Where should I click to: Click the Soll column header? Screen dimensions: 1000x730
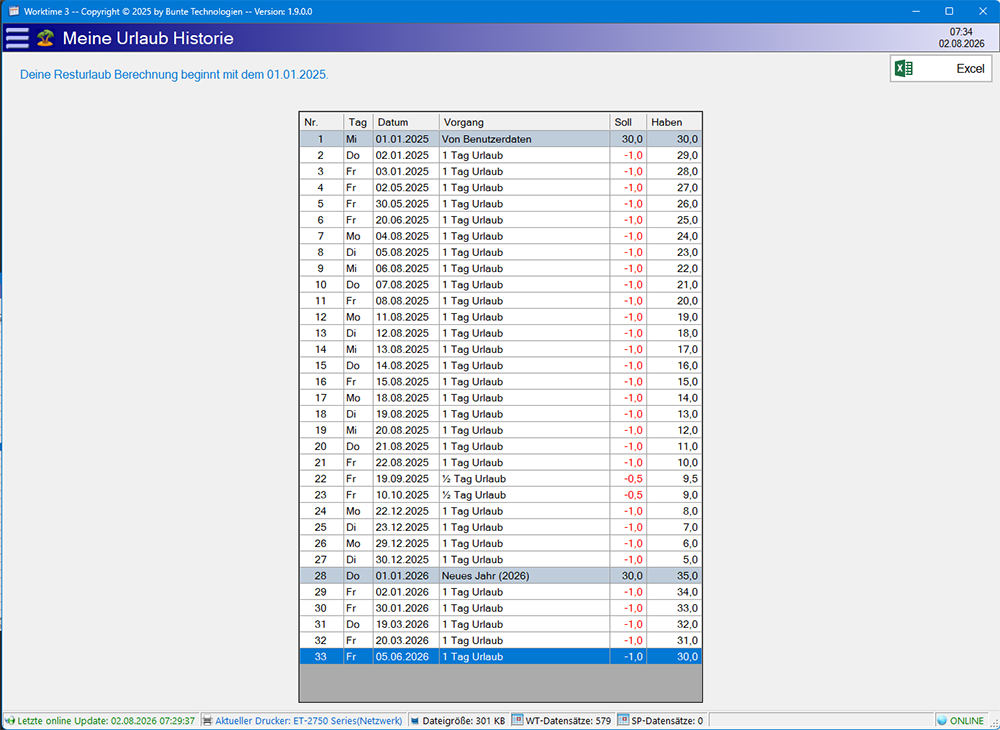click(x=628, y=122)
